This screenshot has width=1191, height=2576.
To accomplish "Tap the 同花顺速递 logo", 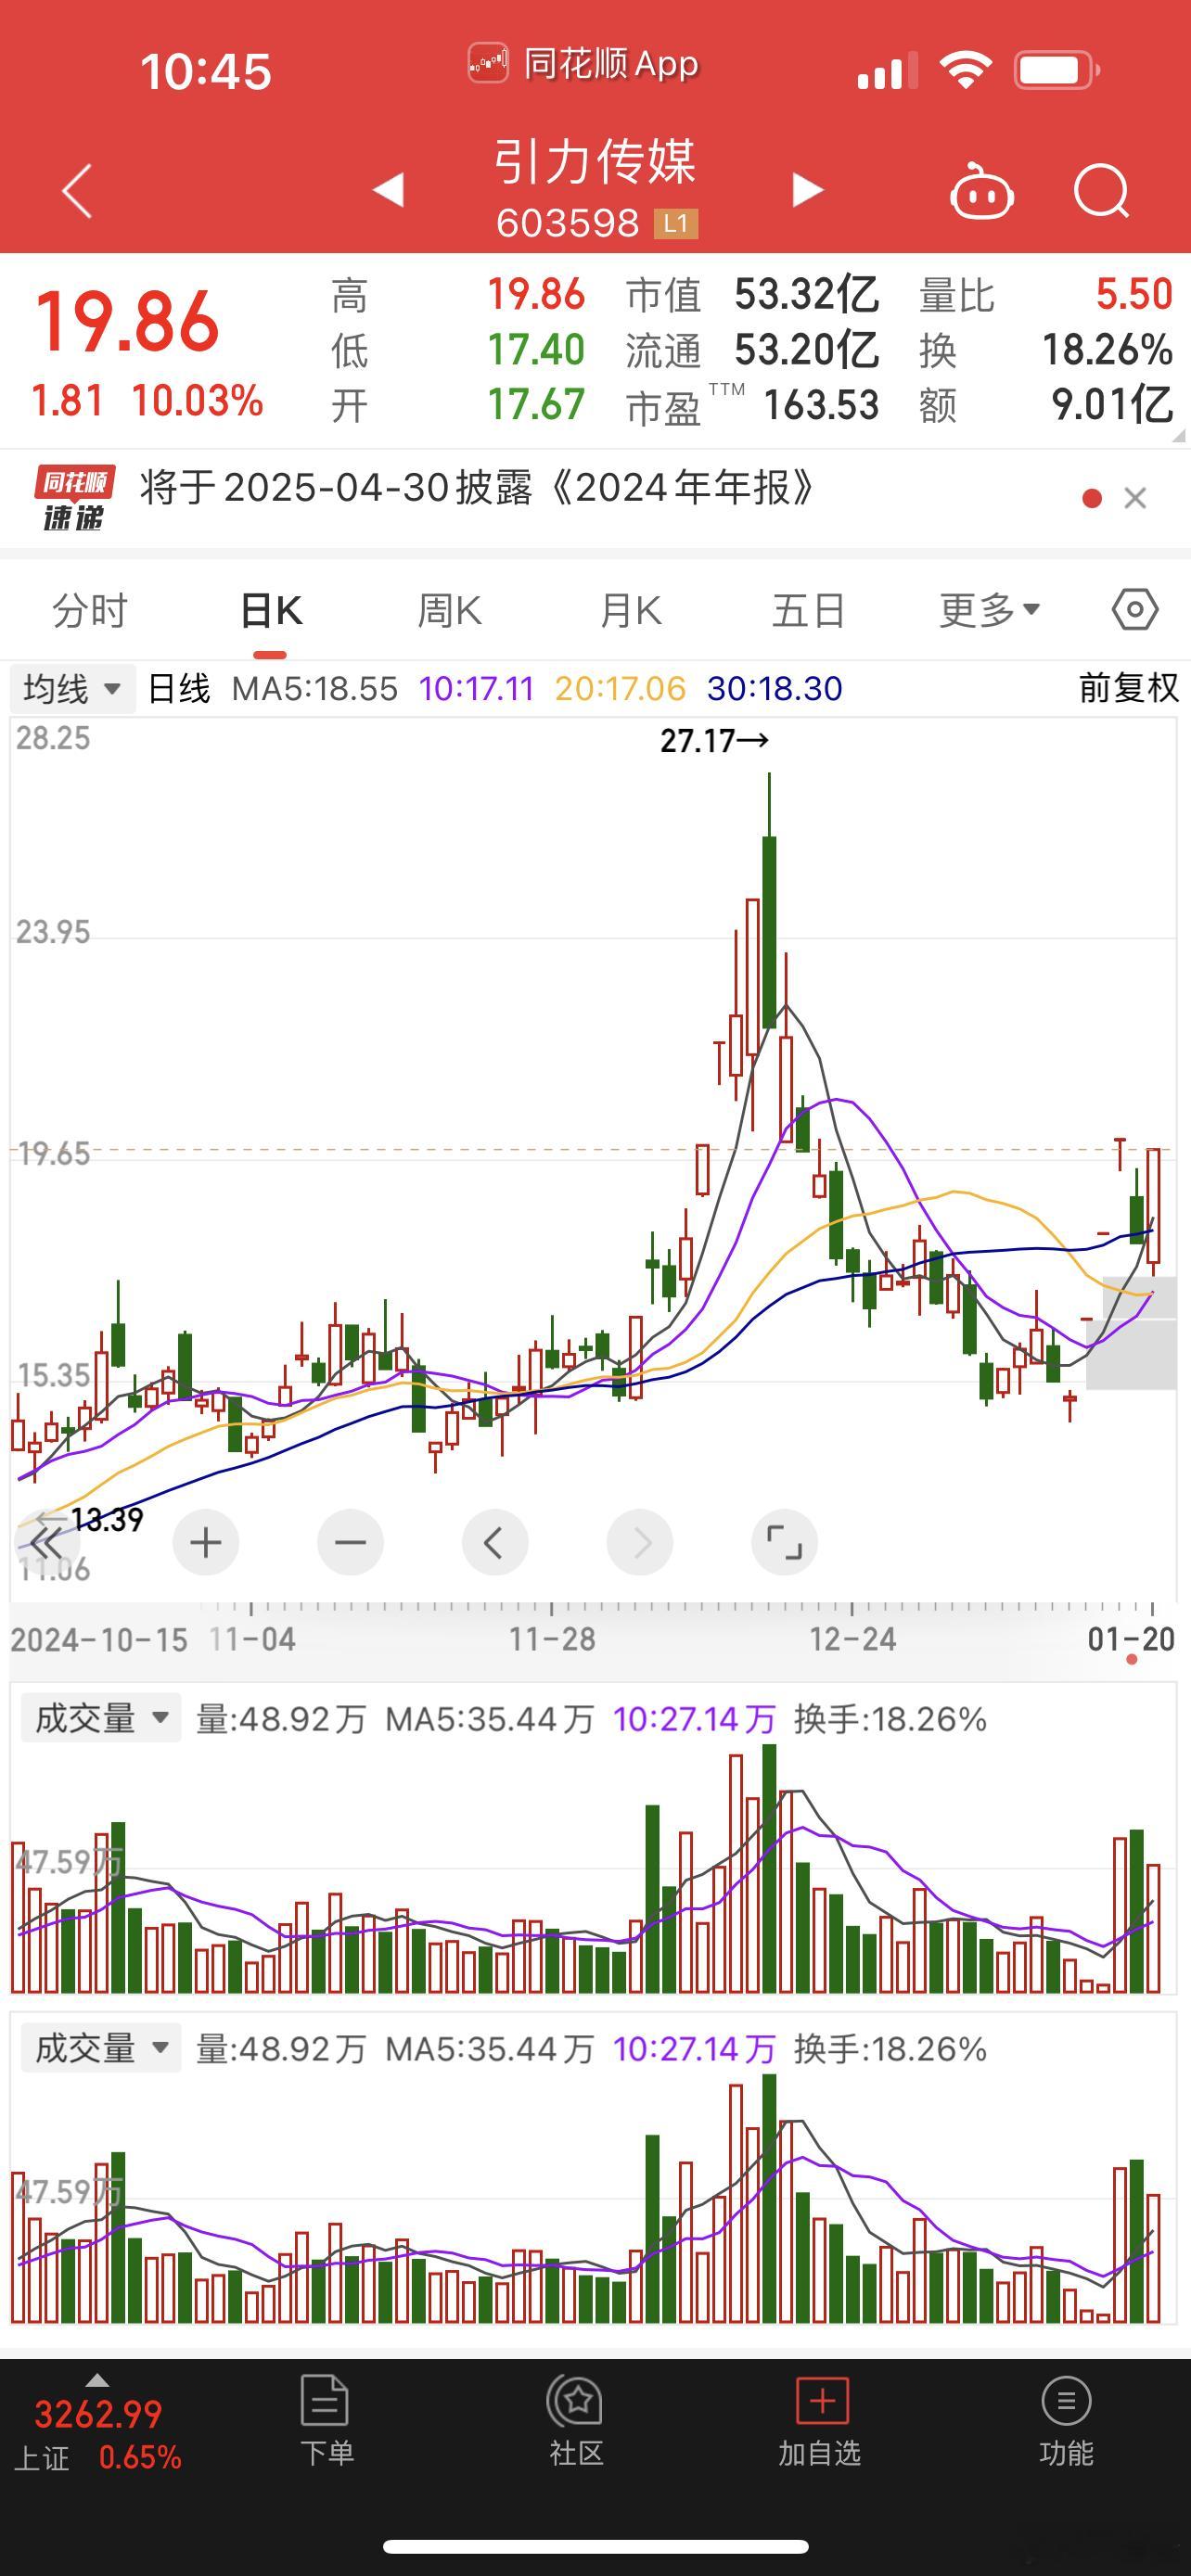I will pyautogui.click(x=75, y=497).
